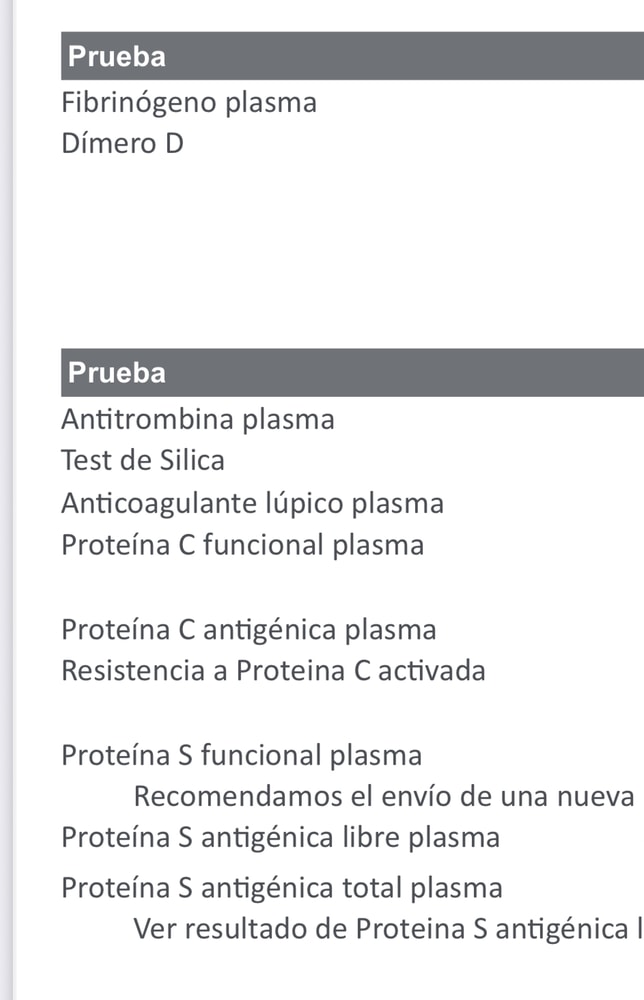This screenshot has width=644, height=1000.
Task: Select the Fibrinógeno plasma test row
Action: [189, 103]
